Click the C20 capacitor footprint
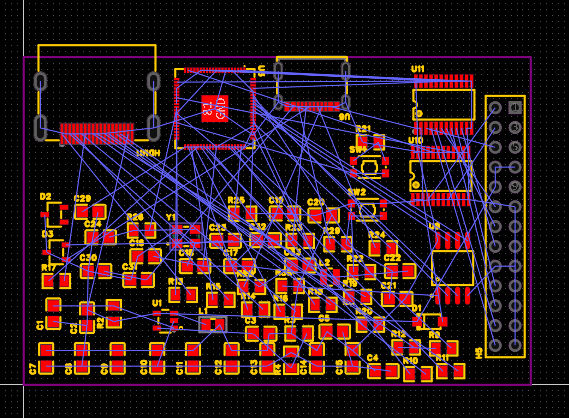This screenshot has height=418, width=569. [323, 215]
